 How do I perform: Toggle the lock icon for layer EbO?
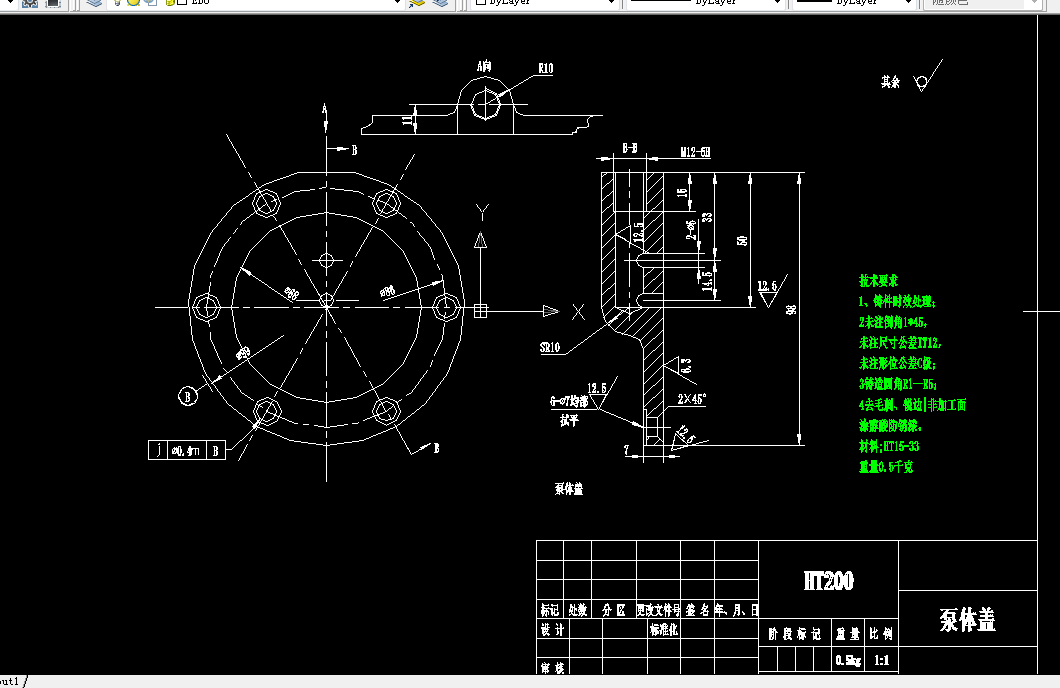coord(148,3)
